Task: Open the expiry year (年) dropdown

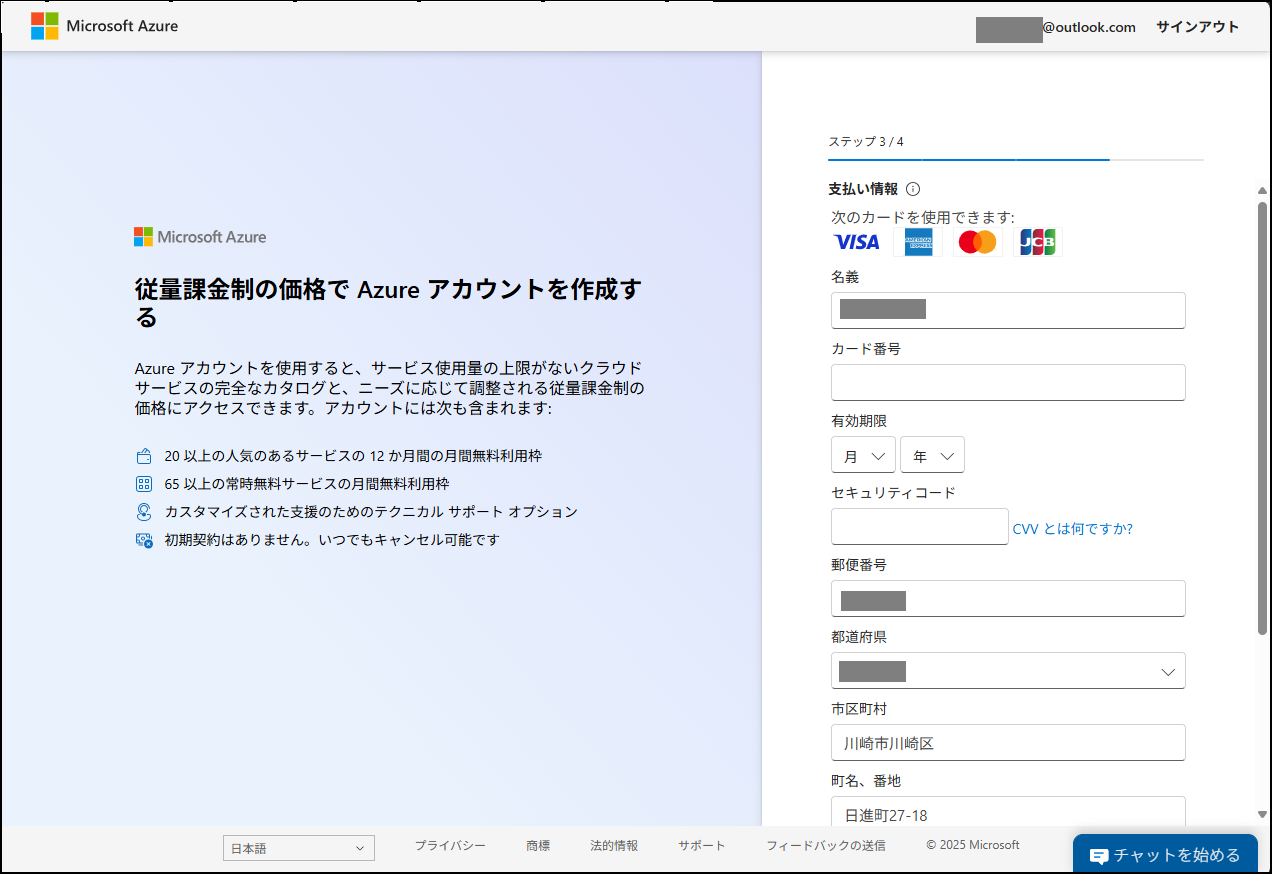Action: [932, 455]
